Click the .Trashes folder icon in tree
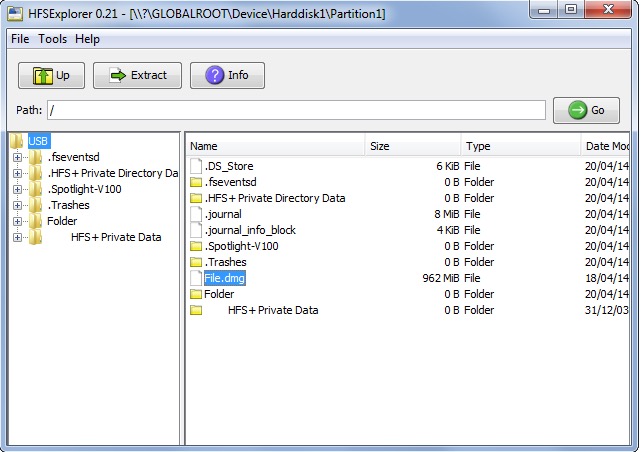This screenshot has width=643, height=452. pos(36,205)
